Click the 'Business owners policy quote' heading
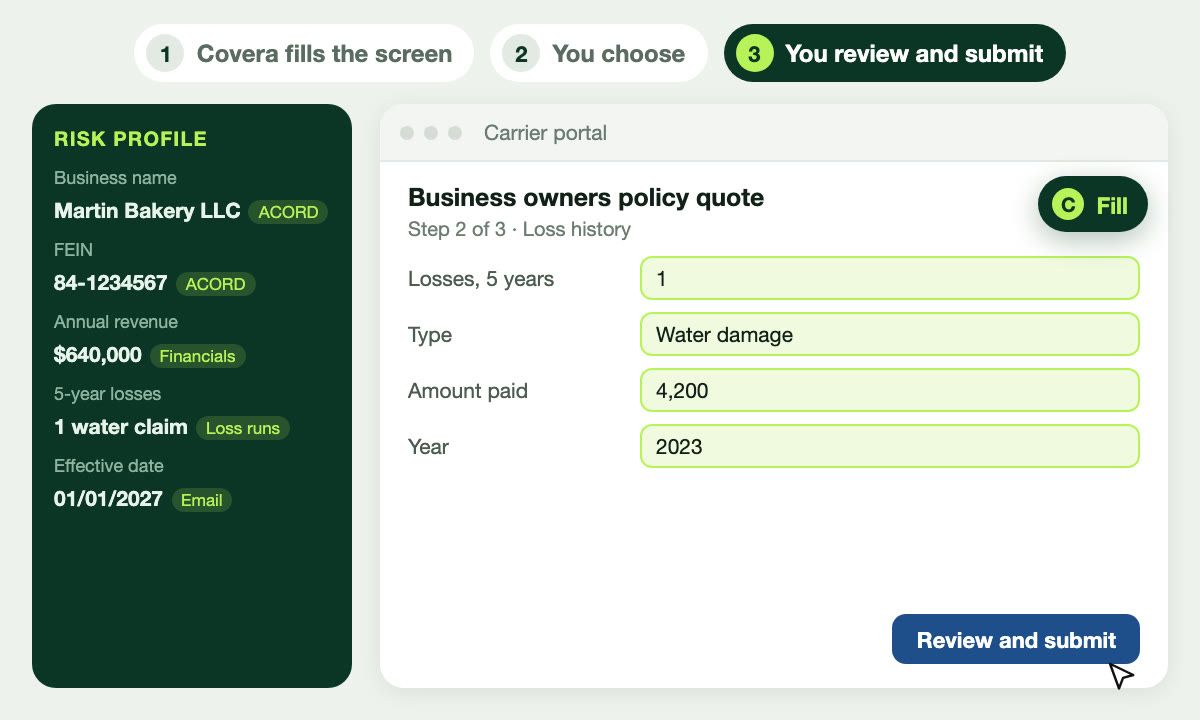This screenshot has width=1200, height=720. (x=586, y=198)
